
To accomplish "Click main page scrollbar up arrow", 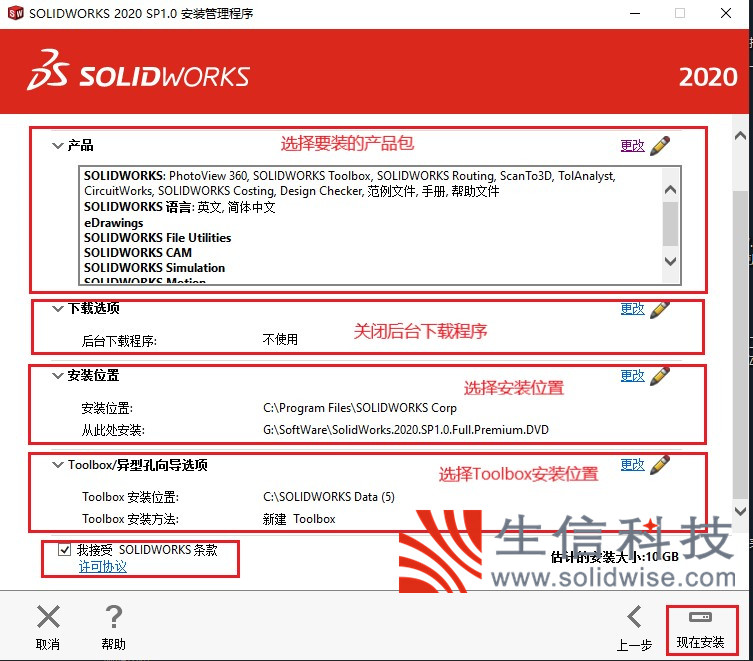I will coord(741,136).
